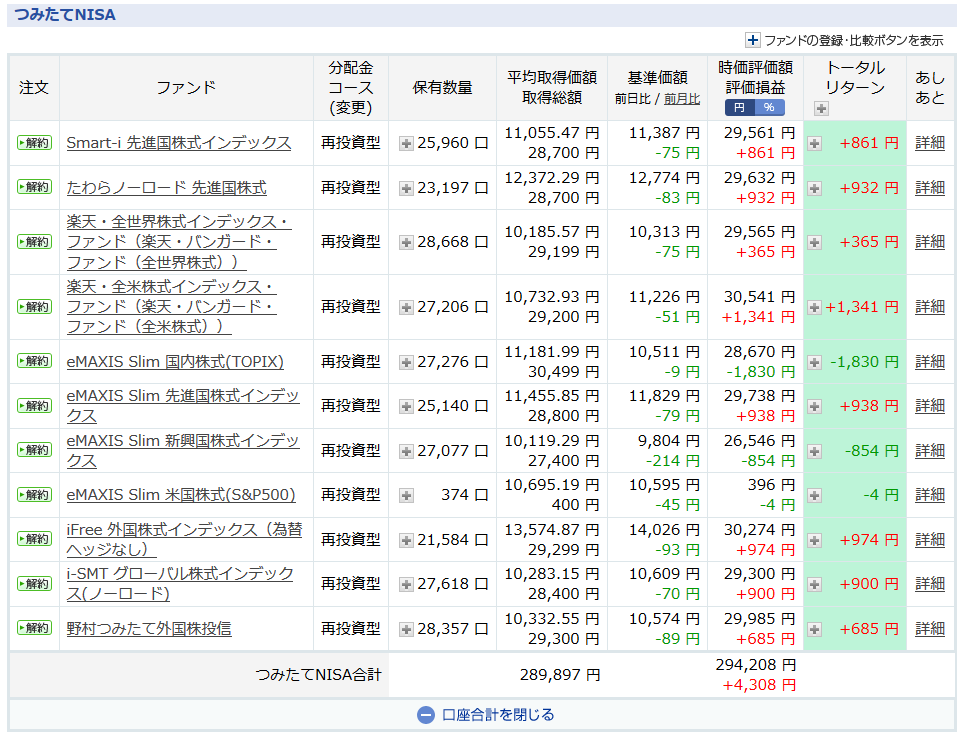The width and height of the screenshot is (963, 737).
Task: Open 詳細 link for eMAXIS Slim 国内株式(TOPIX) row
Action: click(x=930, y=361)
